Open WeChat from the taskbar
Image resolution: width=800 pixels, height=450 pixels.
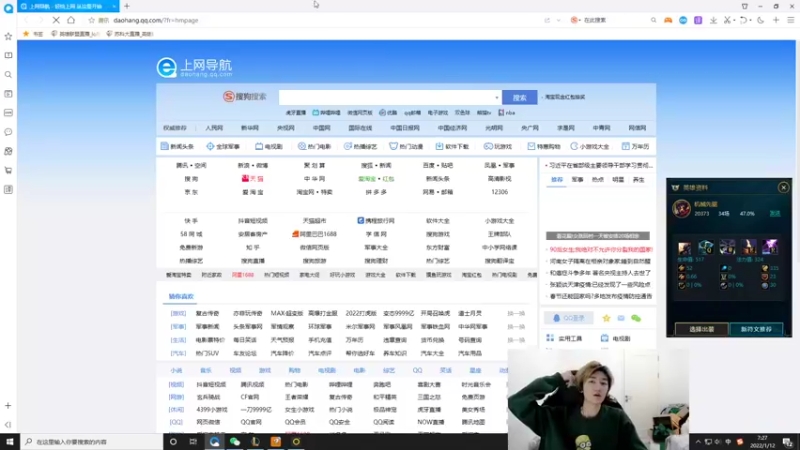point(235,441)
